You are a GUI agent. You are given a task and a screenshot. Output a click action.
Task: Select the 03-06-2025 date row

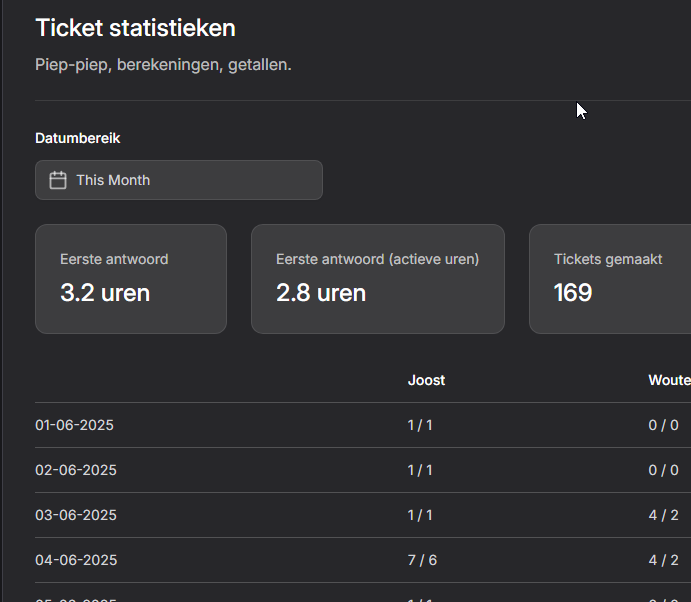coord(76,515)
